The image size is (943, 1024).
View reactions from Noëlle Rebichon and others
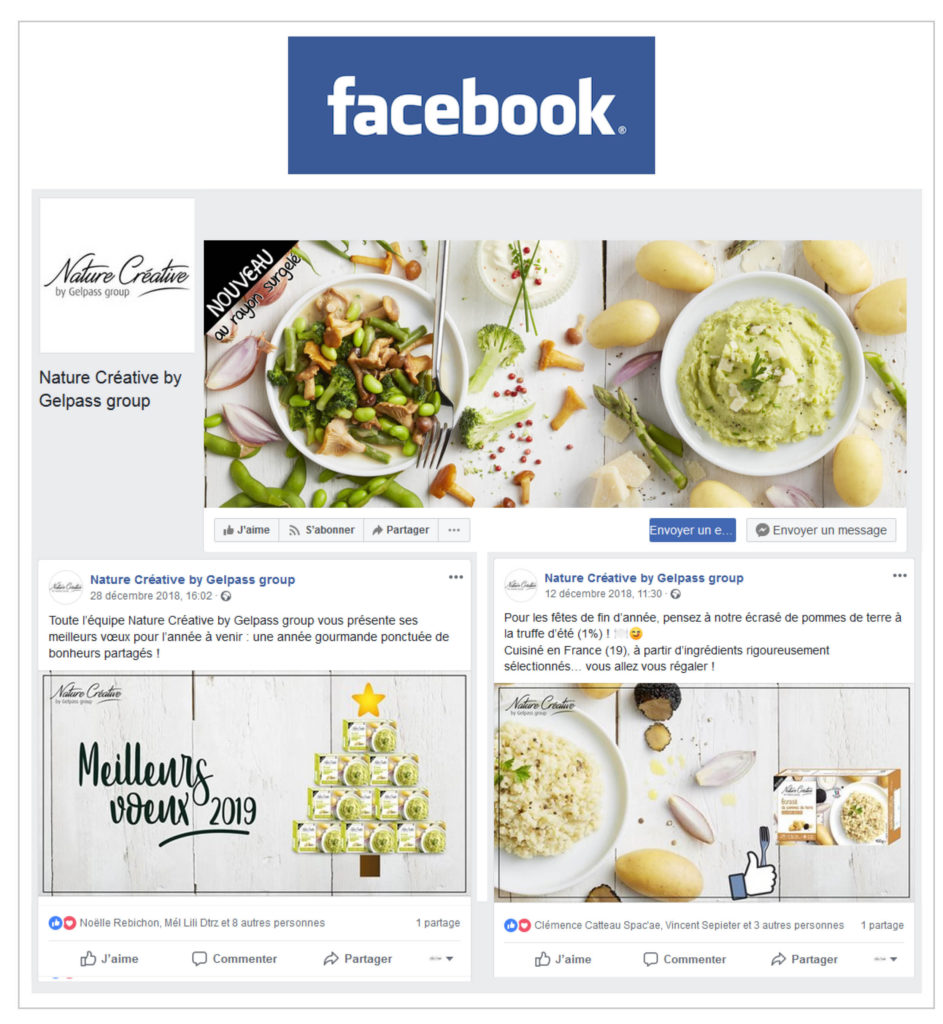click(202, 923)
